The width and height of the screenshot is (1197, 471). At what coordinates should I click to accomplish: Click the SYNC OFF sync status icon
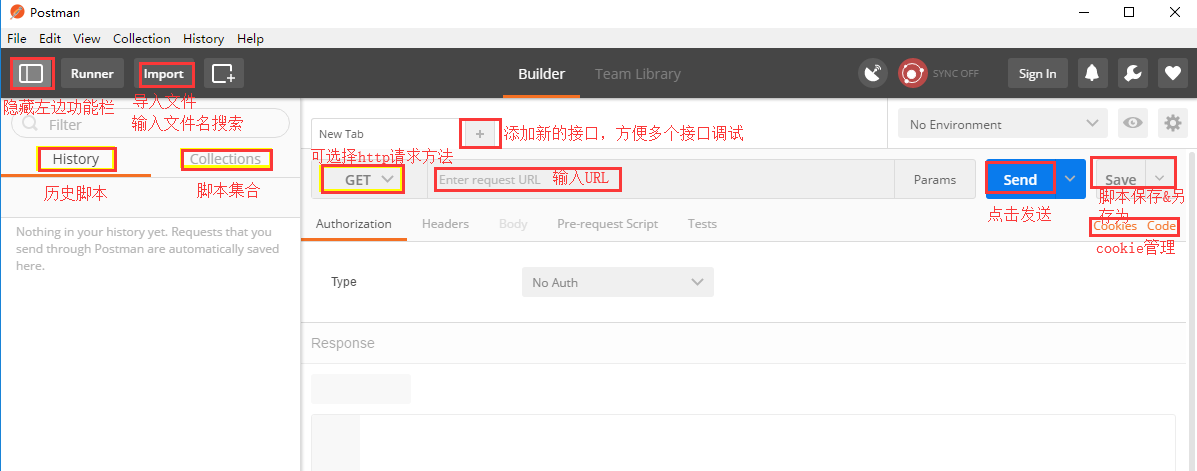coord(911,73)
